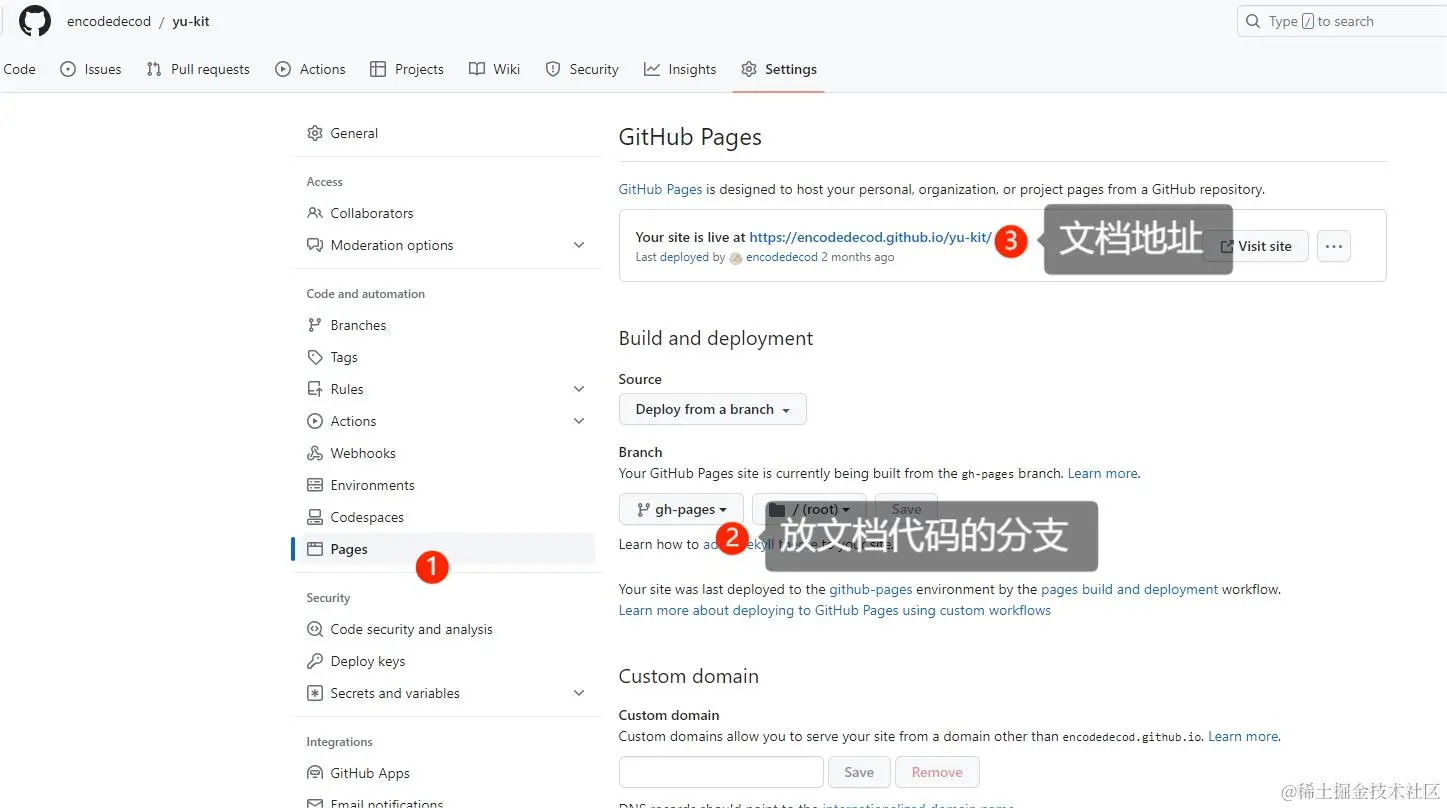
Task: Click the Webhooks icon
Action: [315, 453]
